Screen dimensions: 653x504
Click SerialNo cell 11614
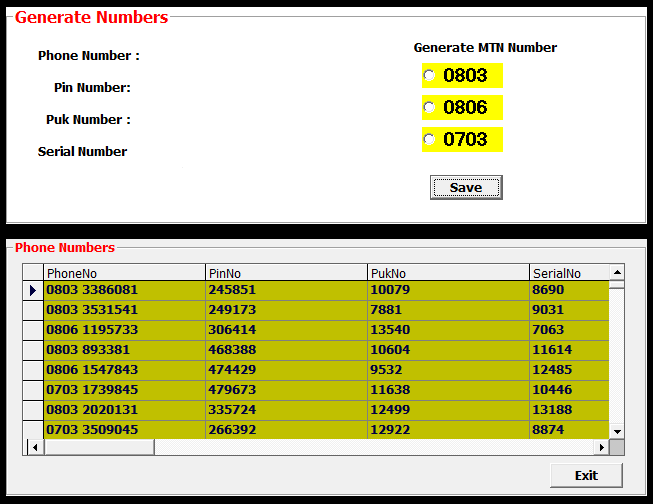tap(569, 350)
